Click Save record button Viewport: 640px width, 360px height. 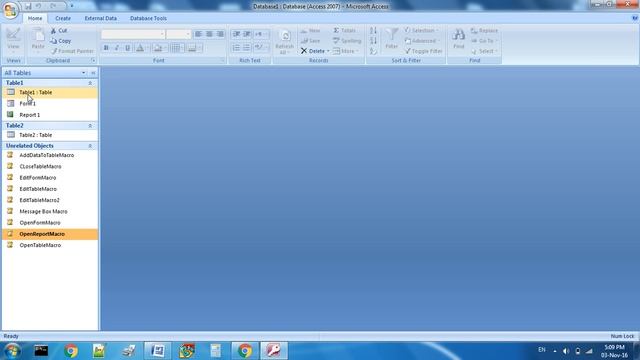311,41
